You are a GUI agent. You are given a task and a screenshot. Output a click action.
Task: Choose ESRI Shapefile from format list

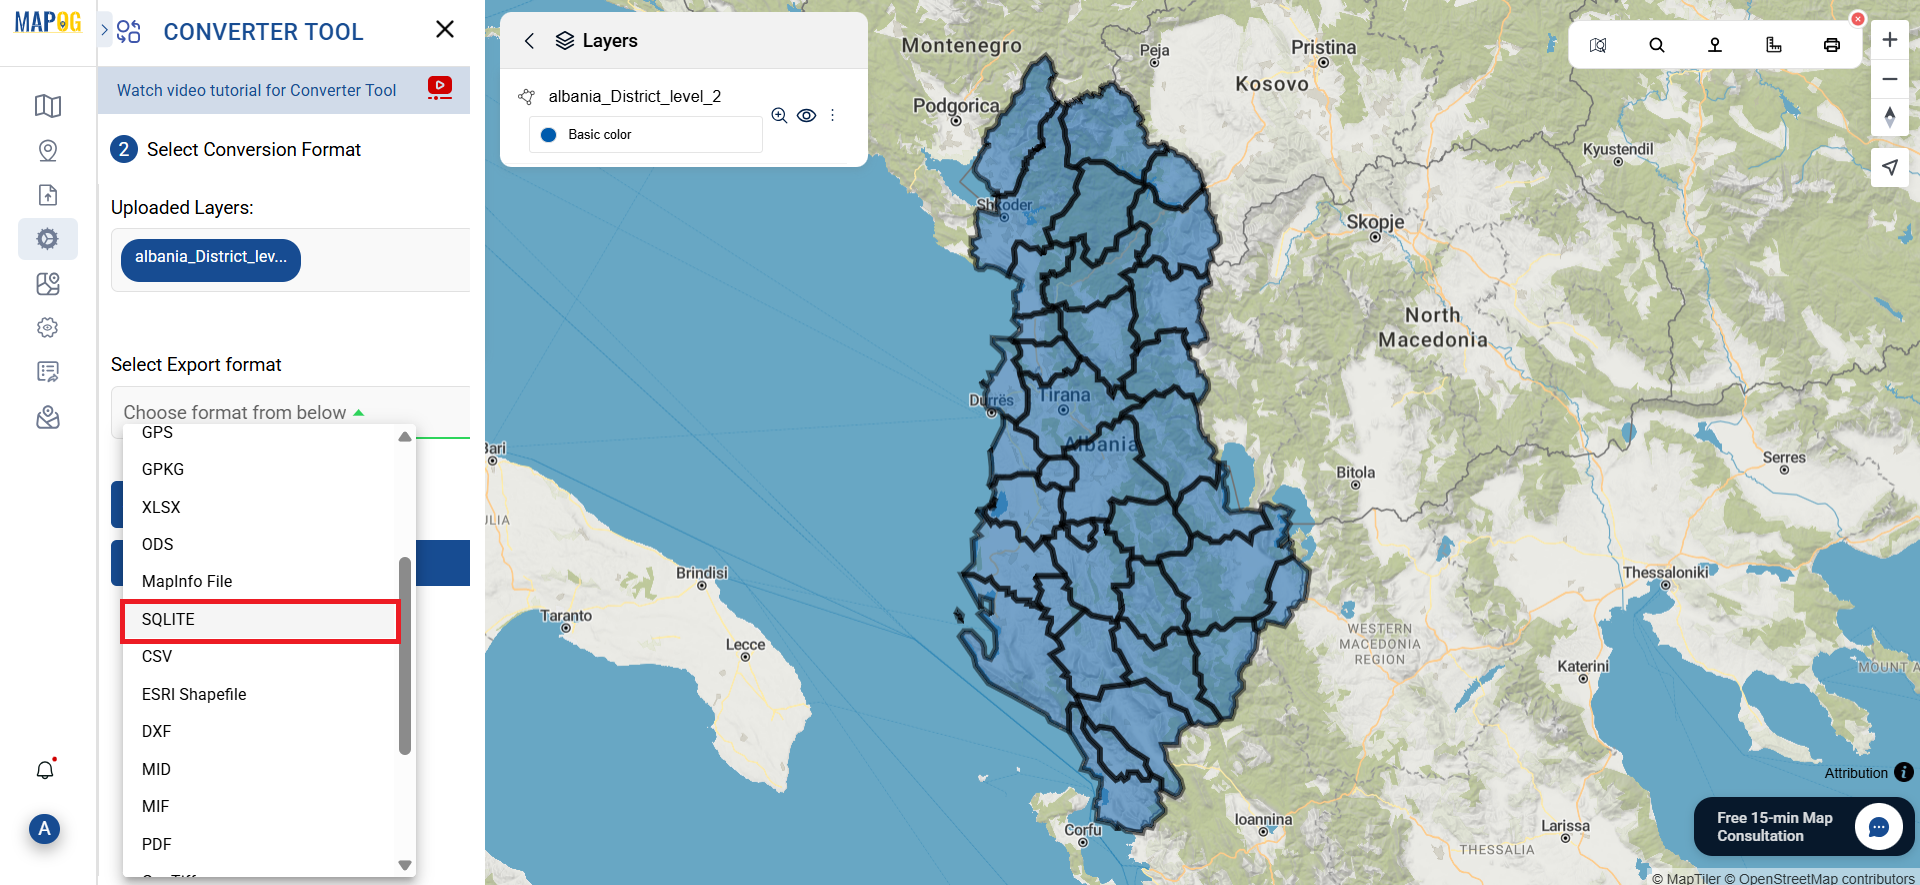coord(194,694)
